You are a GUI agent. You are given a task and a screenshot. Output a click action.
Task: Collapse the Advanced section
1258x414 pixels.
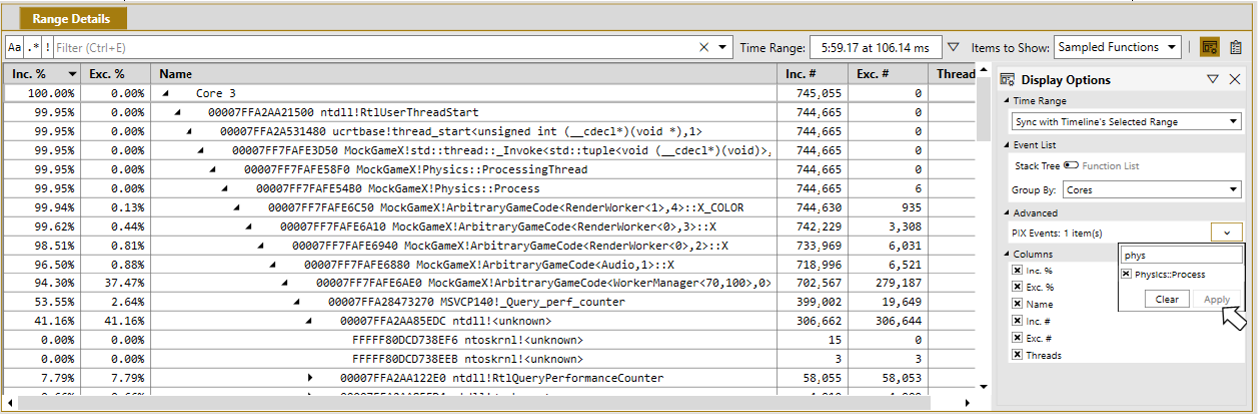1006,212
